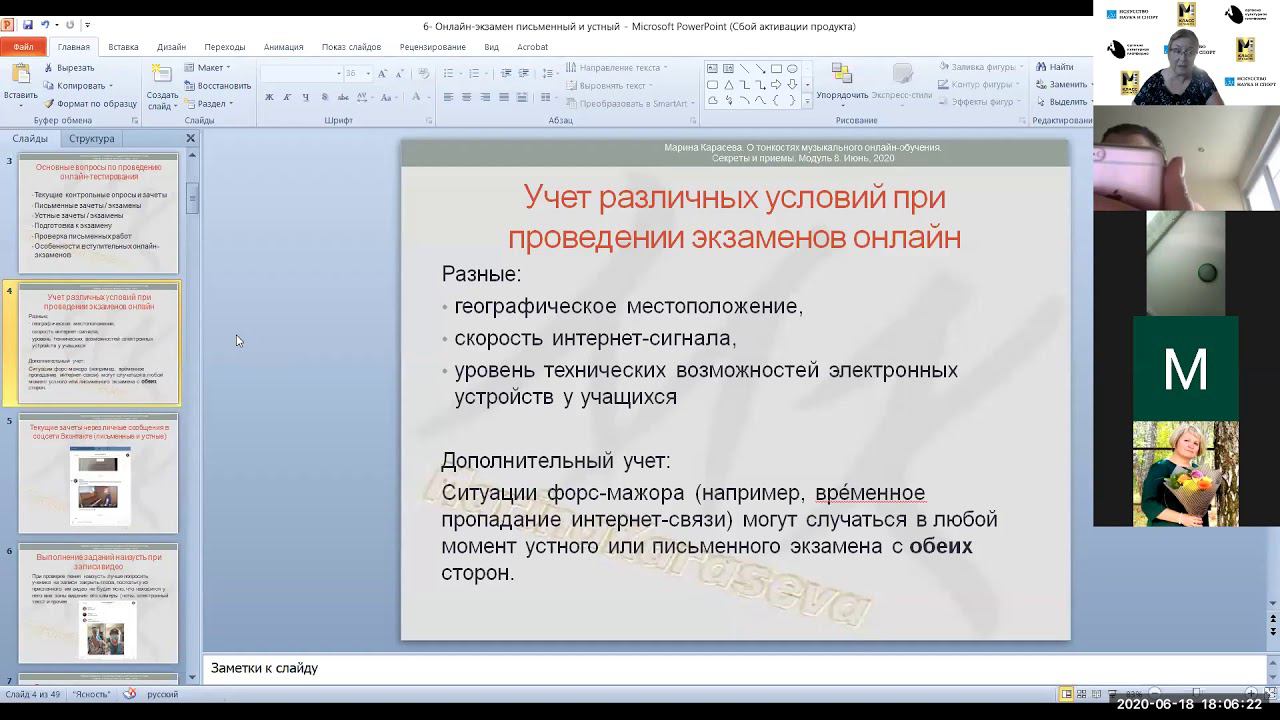Image resolution: width=1280 pixels, height=720 pixels.
Task: Switch to normal view in status bar
Action: click(1066, 694)
